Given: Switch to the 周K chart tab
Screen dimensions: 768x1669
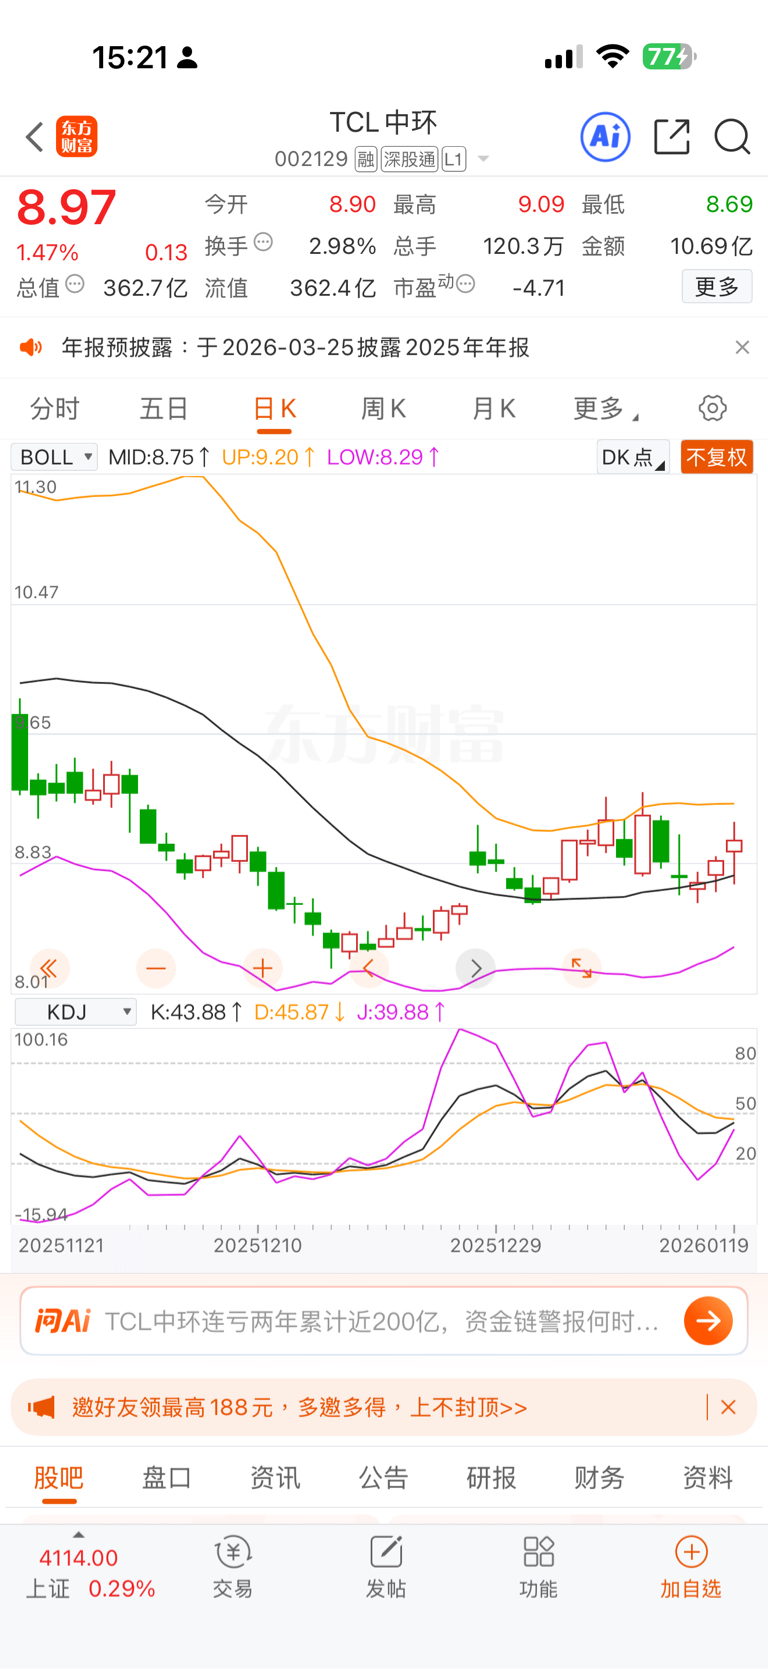Looking at the screenshot, I should (383, 409).
